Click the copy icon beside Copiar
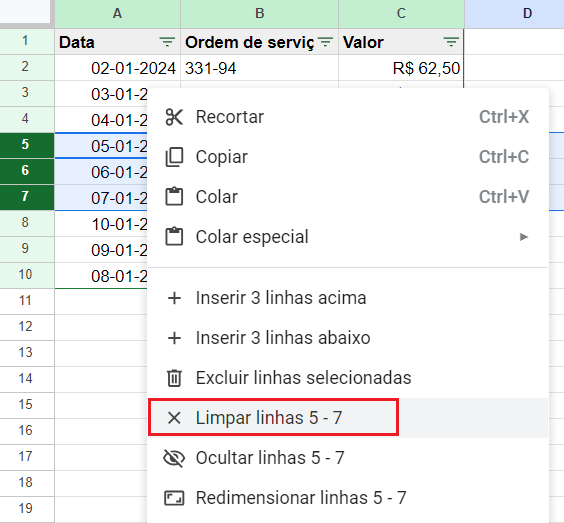 point(174,157)
